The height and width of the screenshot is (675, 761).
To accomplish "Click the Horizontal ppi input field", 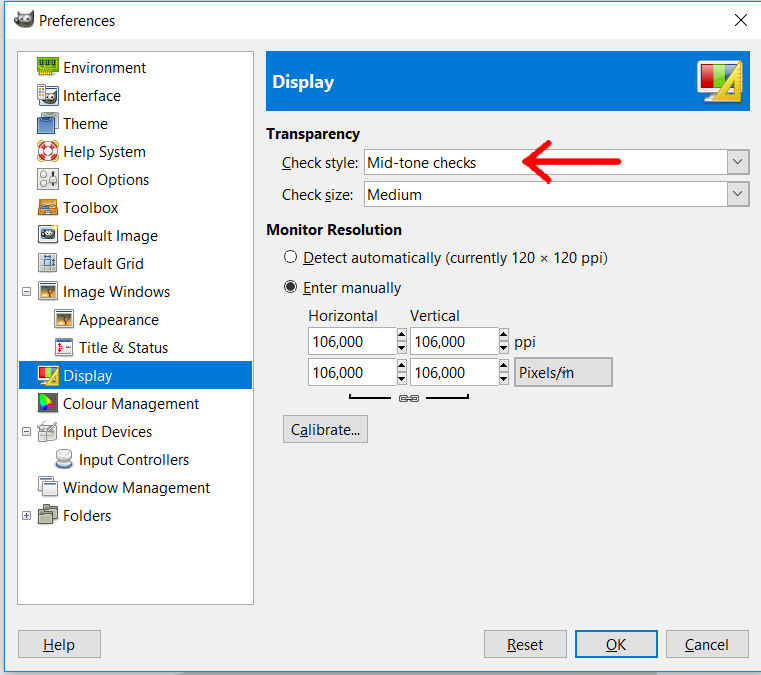I will tap(352, 341).
